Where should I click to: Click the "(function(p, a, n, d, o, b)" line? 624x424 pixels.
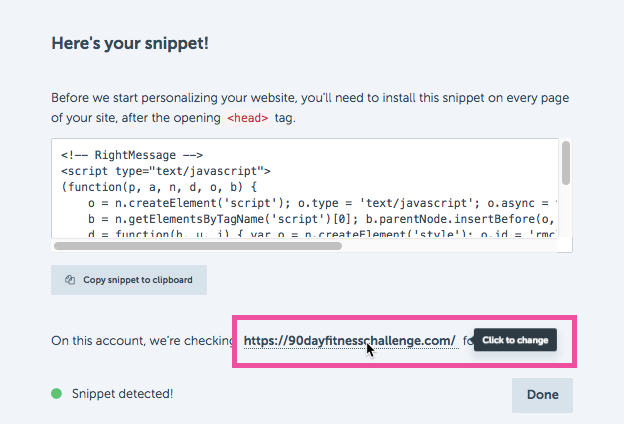pyautogui.click(x=159, y=187)
